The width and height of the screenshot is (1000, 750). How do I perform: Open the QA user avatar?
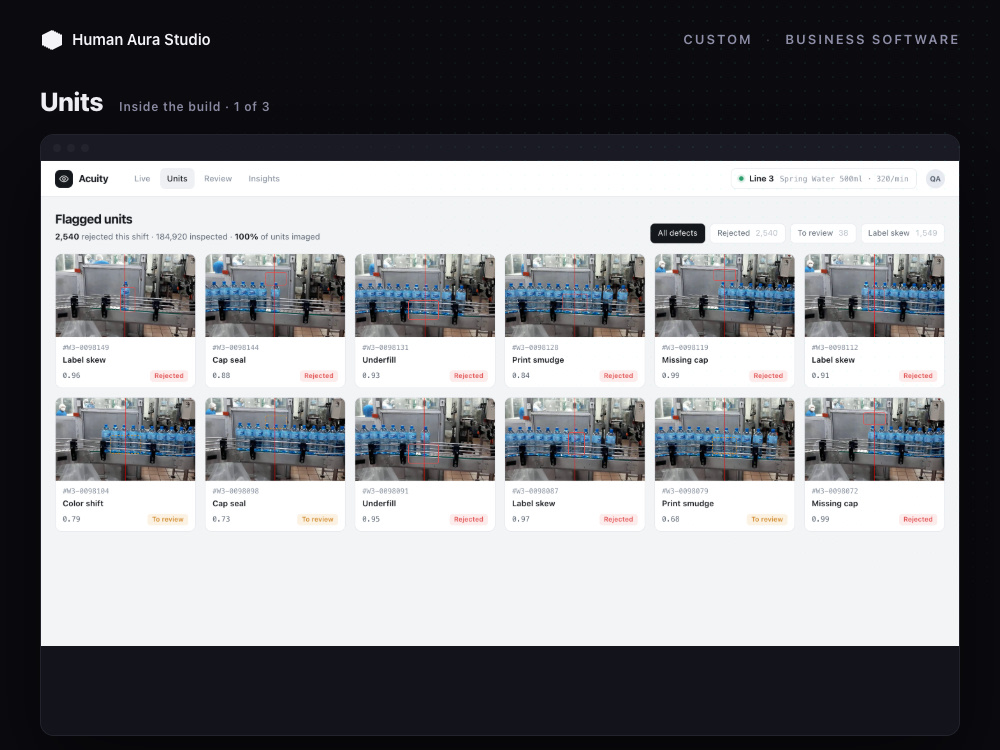pos(934,179)
